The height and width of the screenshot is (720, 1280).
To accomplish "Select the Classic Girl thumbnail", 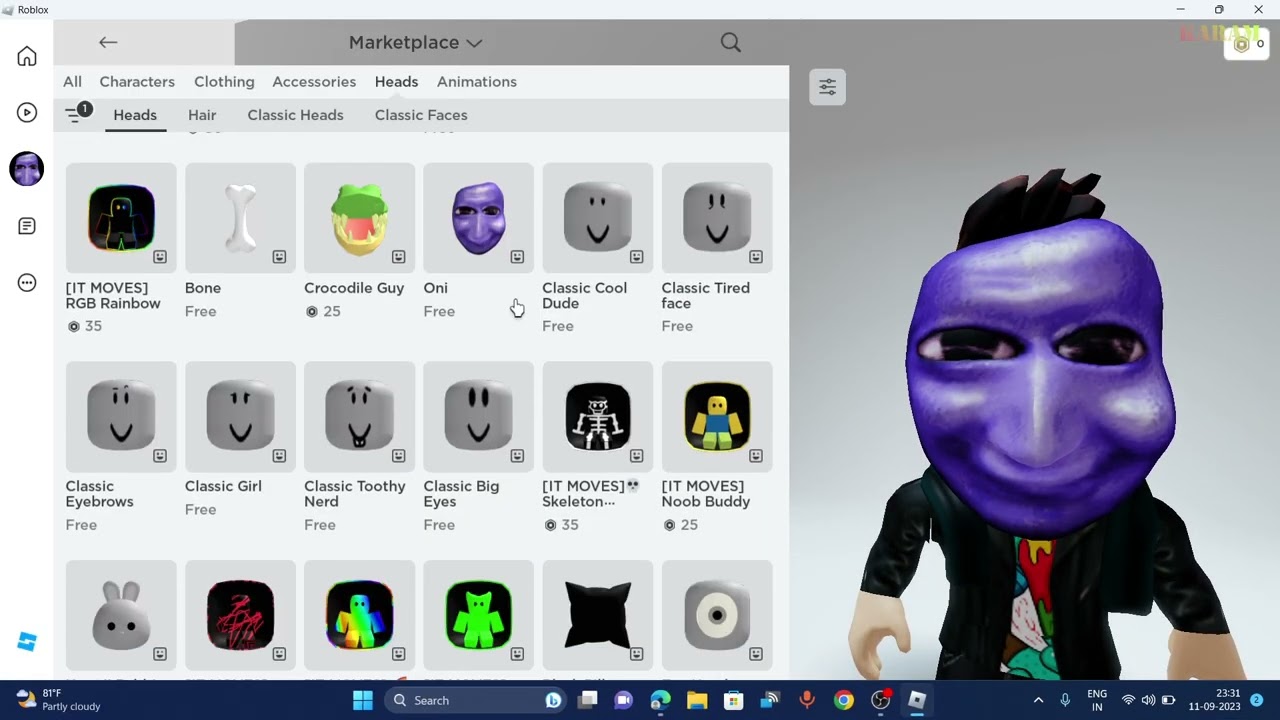I will pyautogui.click(x=240, y=416).
